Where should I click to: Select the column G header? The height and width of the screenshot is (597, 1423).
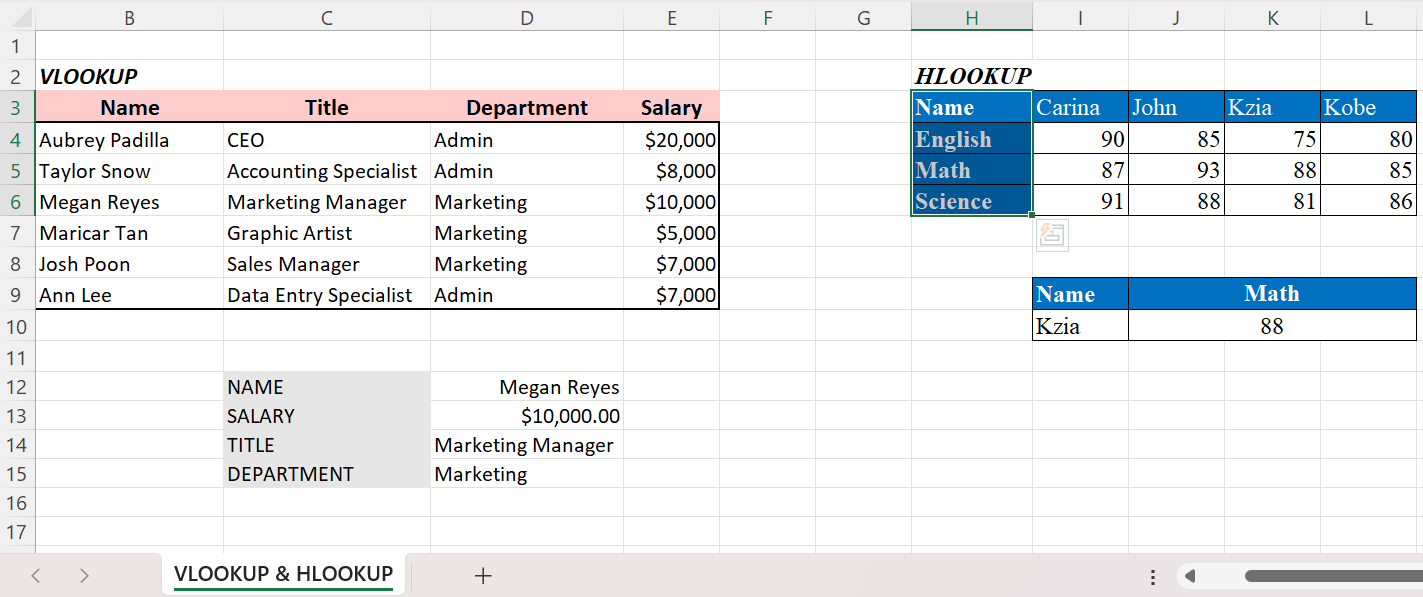(x=863, y=17)
